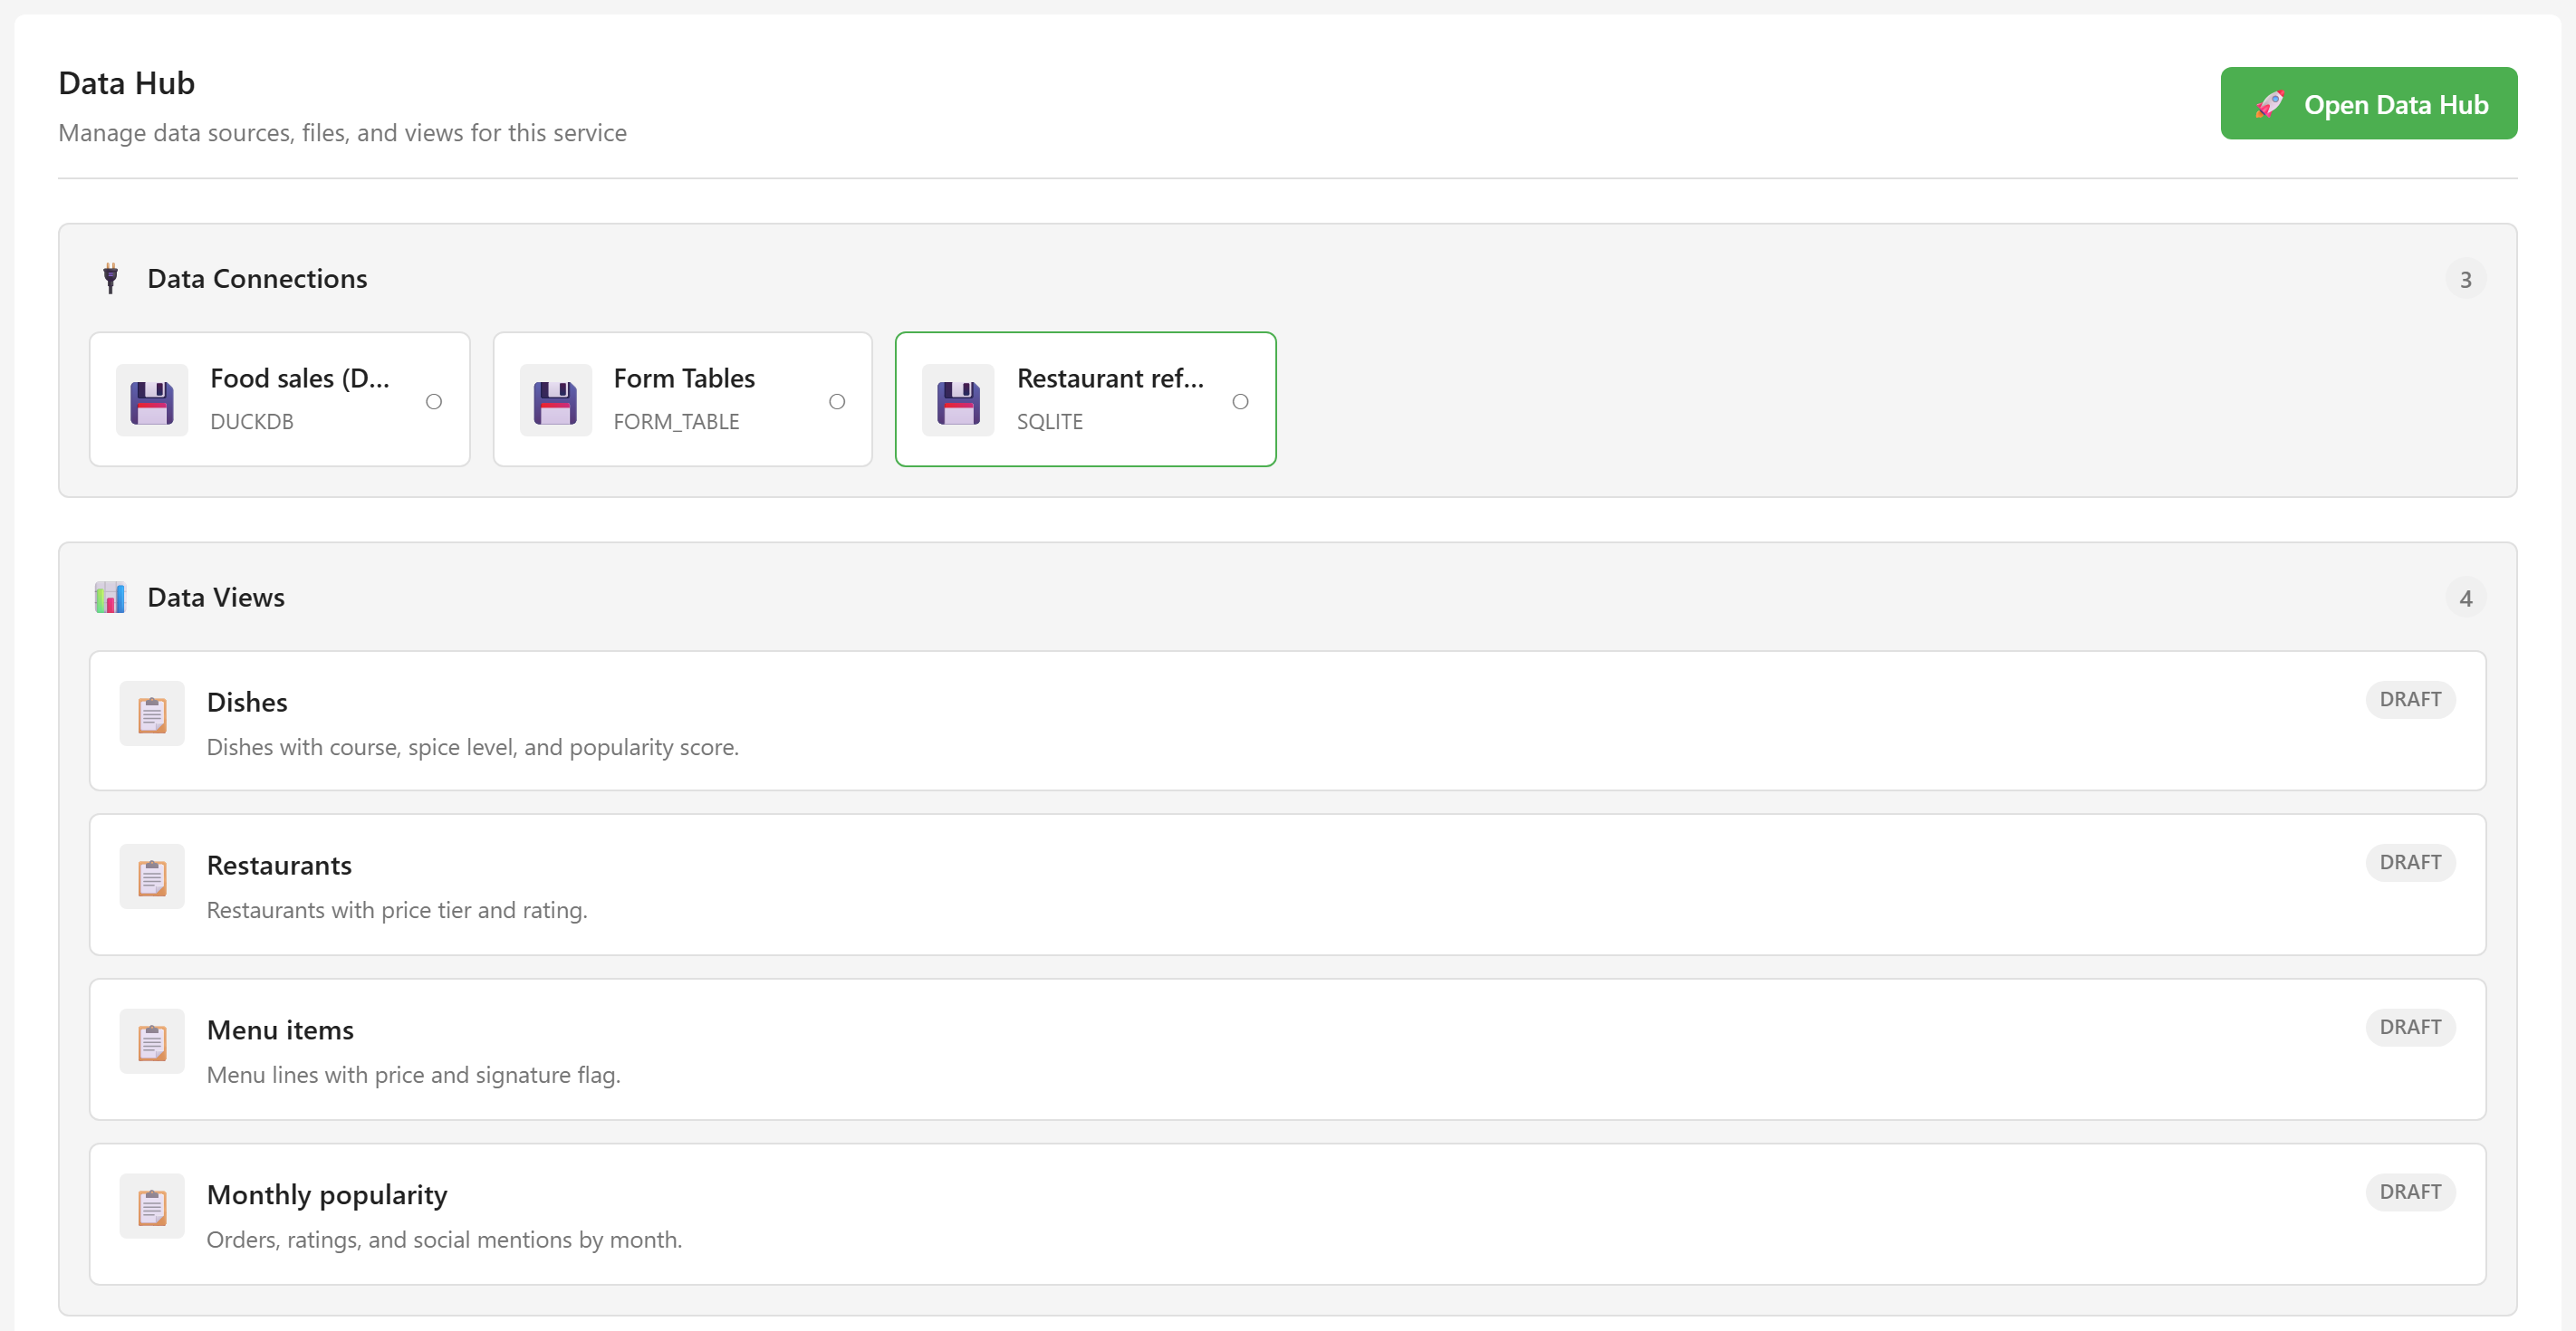This screenshot has height=1331, width=2576.
Task: Click the clipboard icon for Menu items view
Action: pyautogui.click(x=152, y=1042)
